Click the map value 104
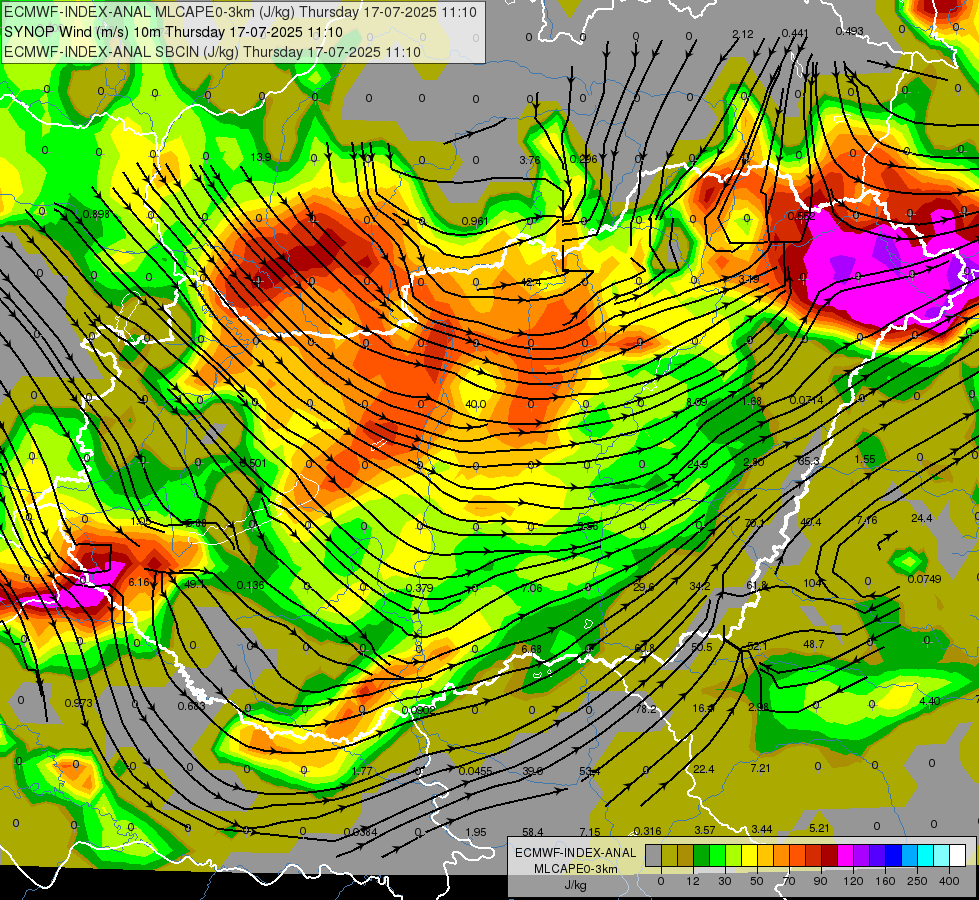Screen dimensions: 979x900 click(x=812, y=583)
